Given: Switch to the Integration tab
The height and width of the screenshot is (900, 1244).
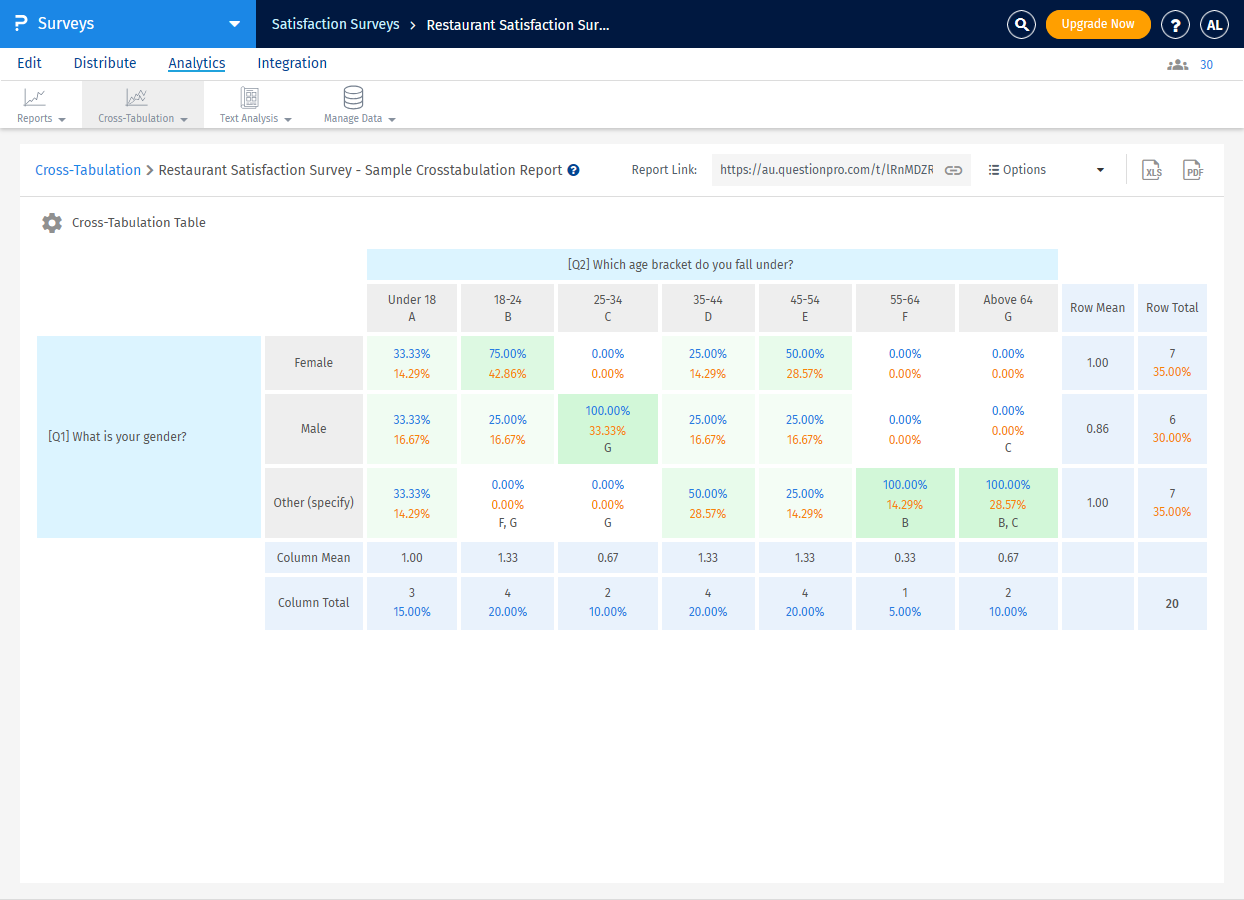Looking at the screenshot, I should click(x=292, y=63).
